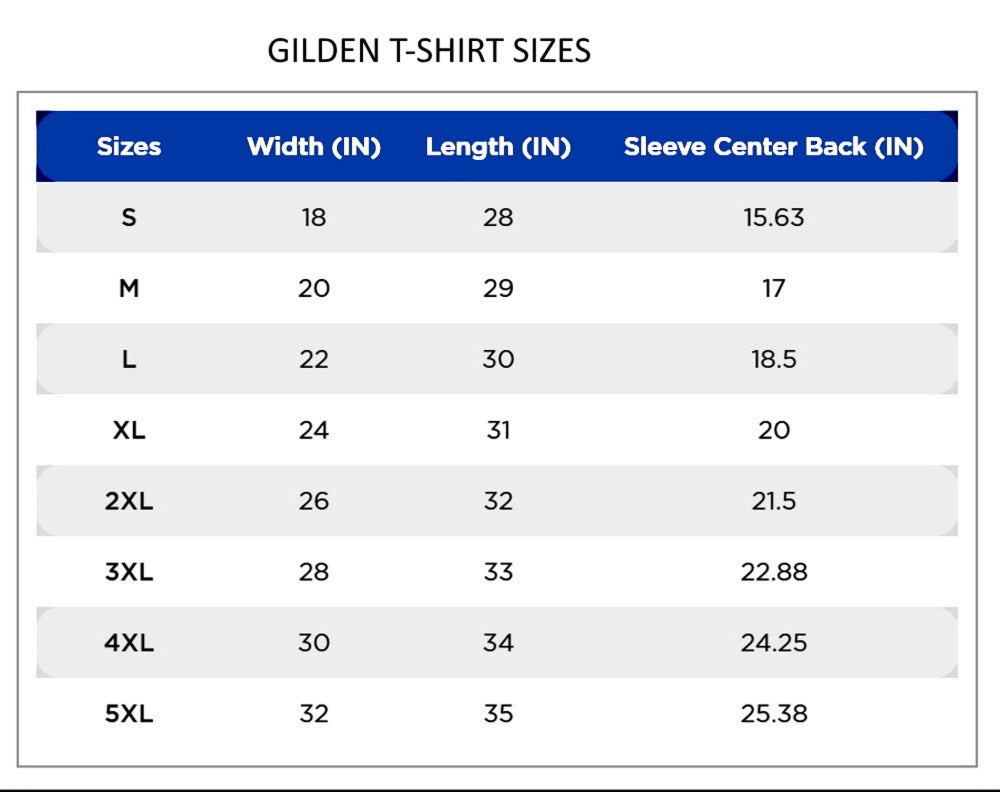Click the 3XL size row label

[x=129, y=572]
